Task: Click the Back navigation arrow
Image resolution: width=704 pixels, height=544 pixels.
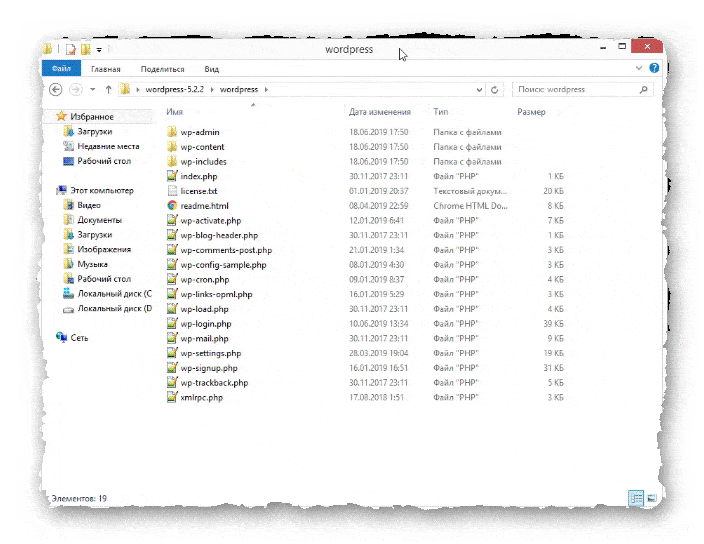Action: pos(56,89)
